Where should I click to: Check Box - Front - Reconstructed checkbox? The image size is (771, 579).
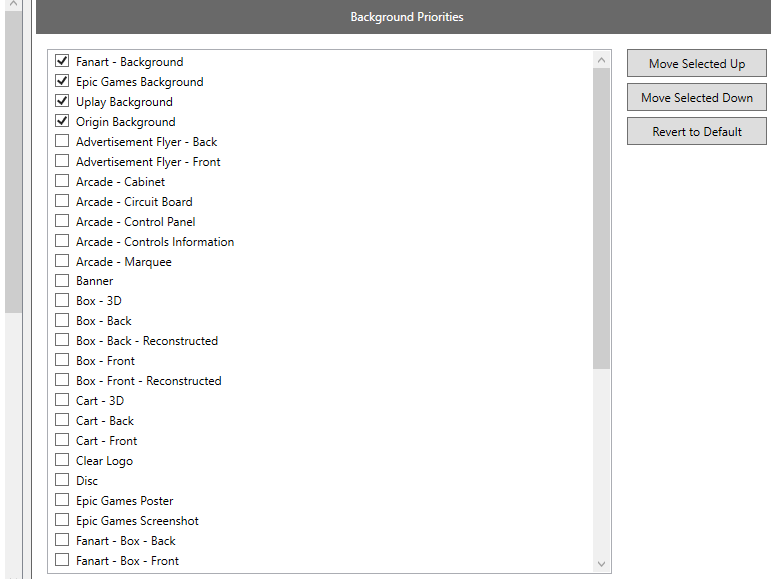point(62,380)
